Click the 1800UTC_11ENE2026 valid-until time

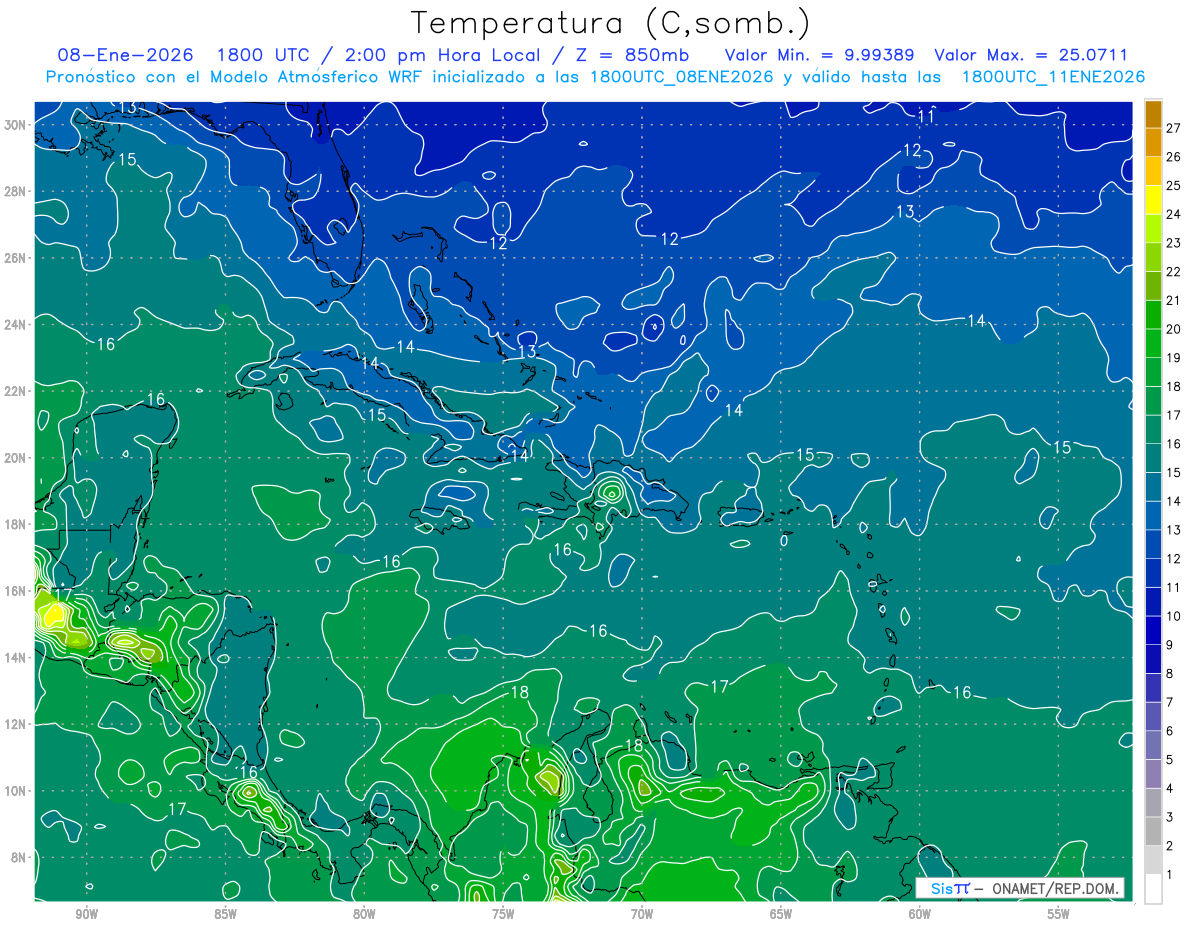1053,77
